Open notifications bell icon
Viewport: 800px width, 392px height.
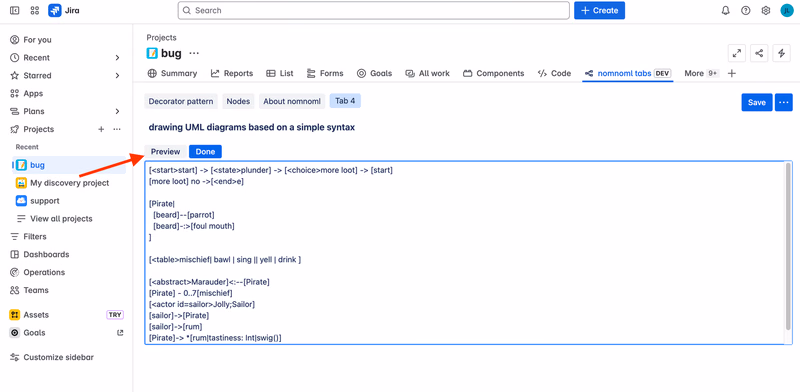(726, 10)
